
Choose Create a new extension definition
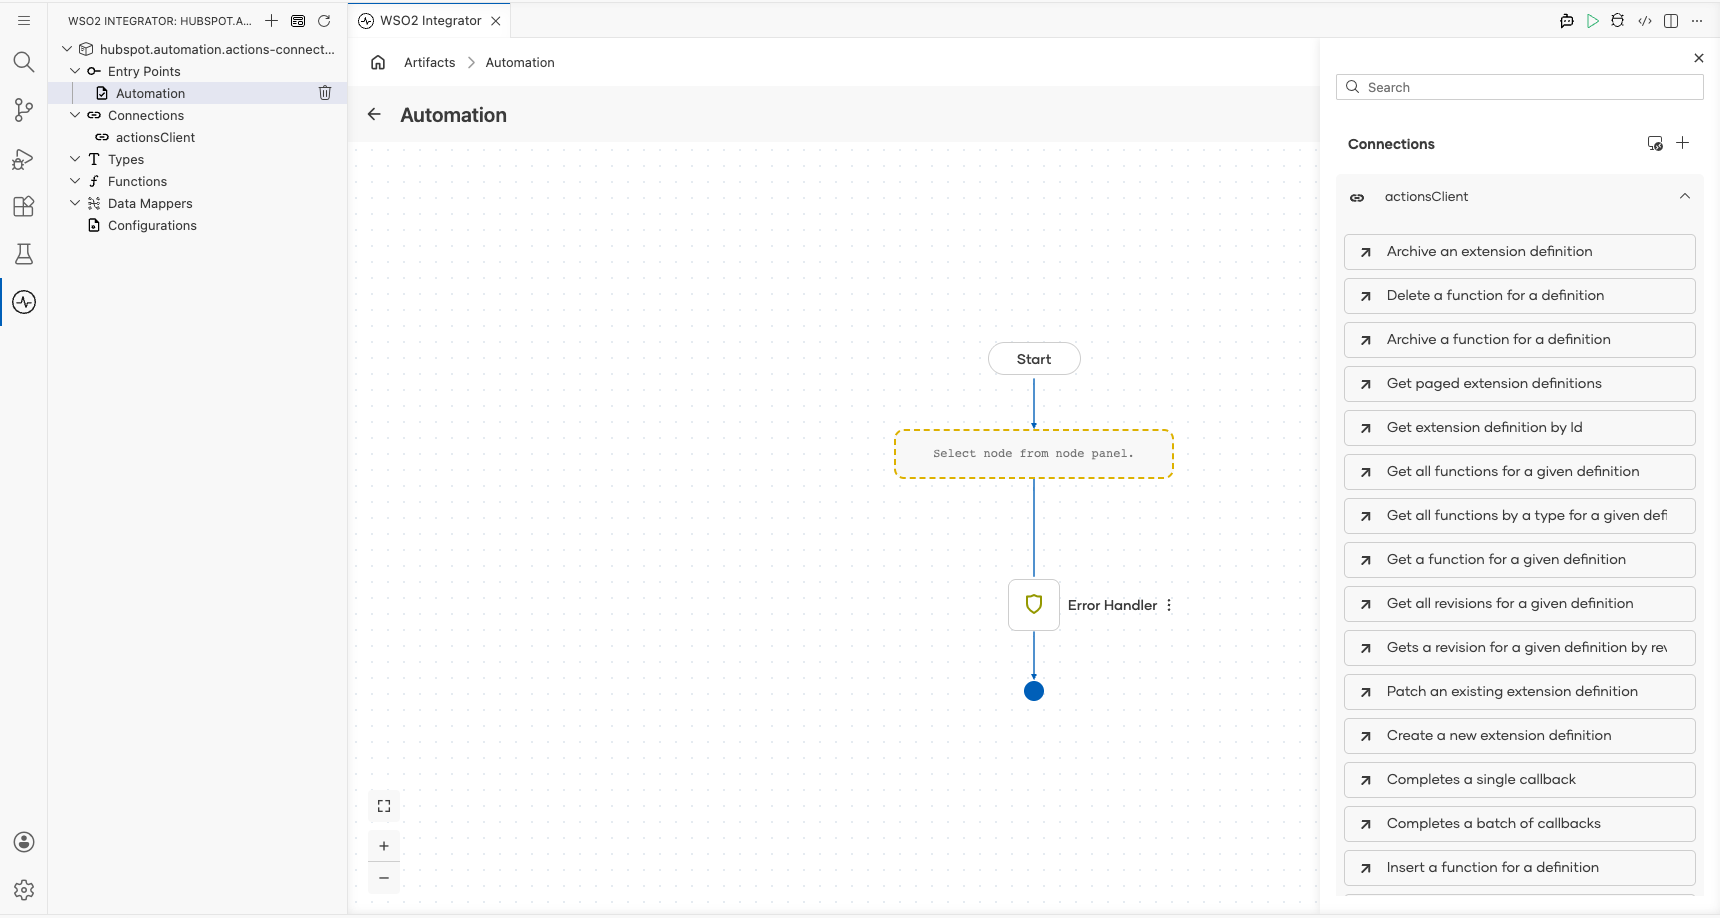(1519, 736)
